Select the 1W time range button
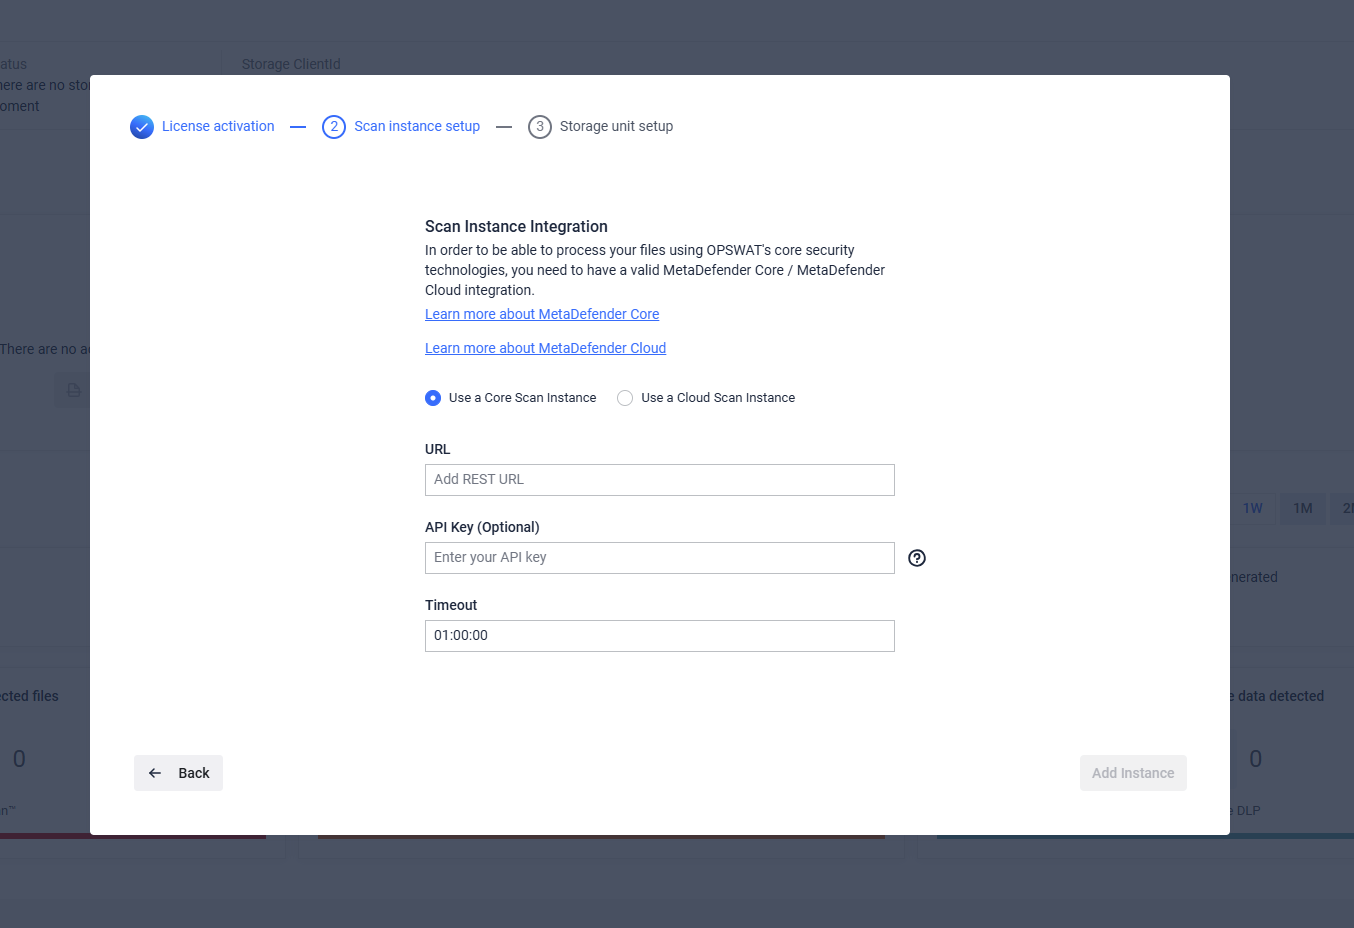The image size is (1354, 928). click(x=1252, y=508)
